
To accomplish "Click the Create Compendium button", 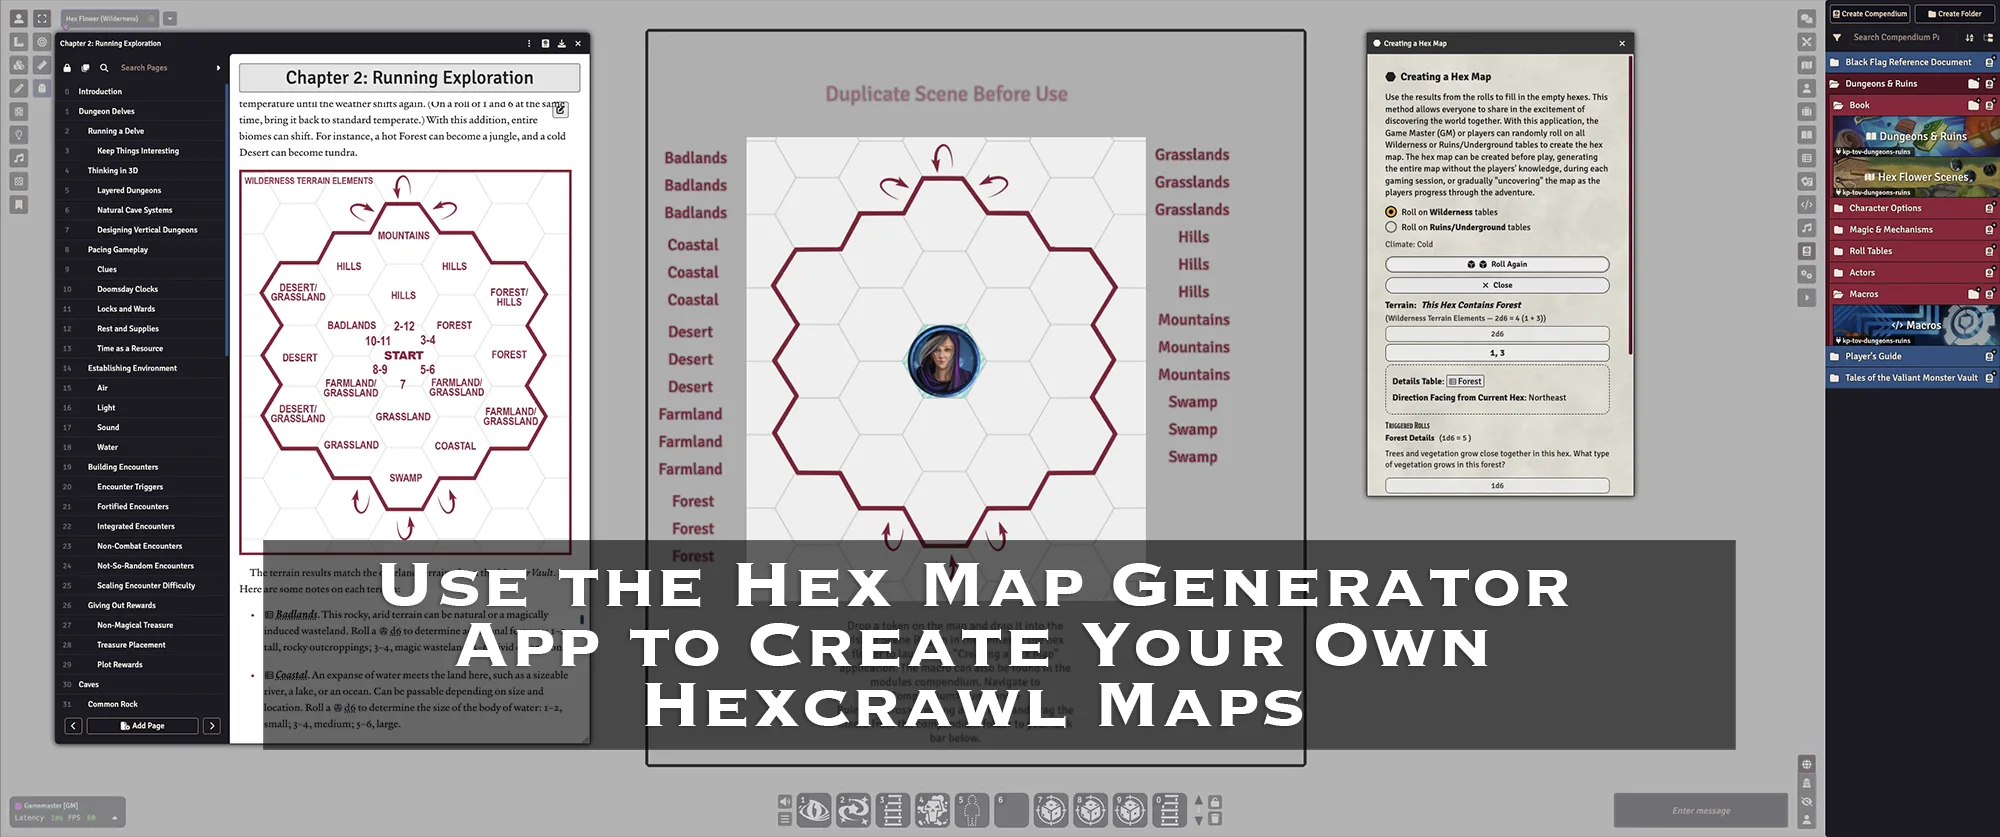I will [1870, 14].
